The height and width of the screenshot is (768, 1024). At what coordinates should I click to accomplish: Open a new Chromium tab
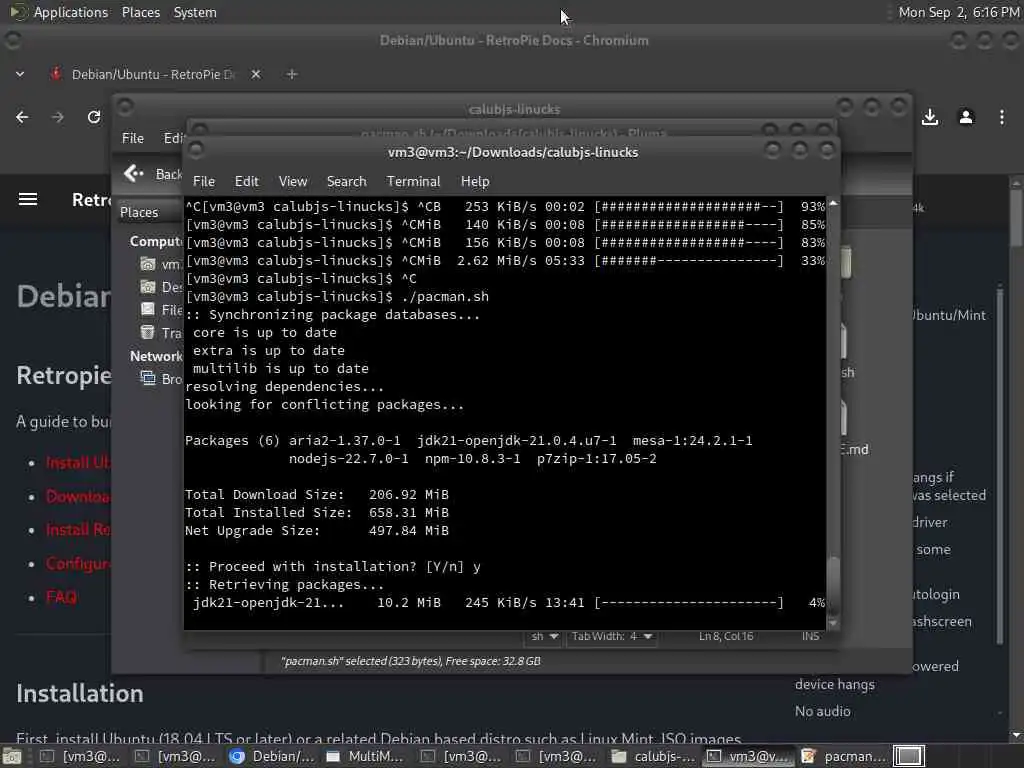click(x=292, y=74)
